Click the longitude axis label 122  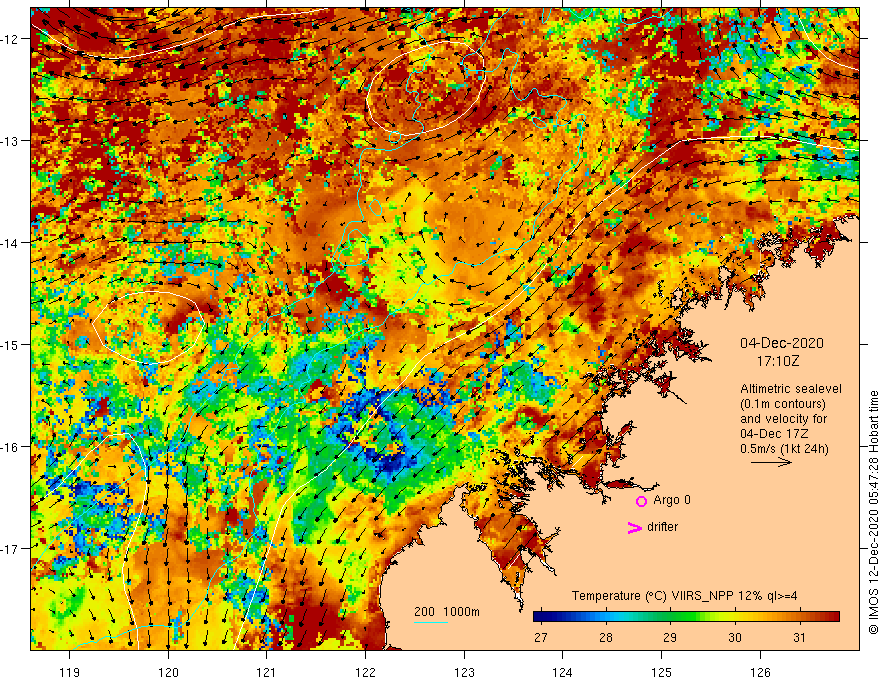click(365, 672)
